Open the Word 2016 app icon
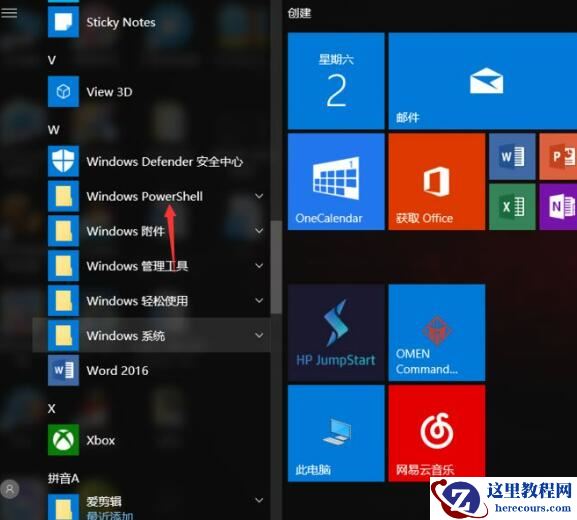 63,370
